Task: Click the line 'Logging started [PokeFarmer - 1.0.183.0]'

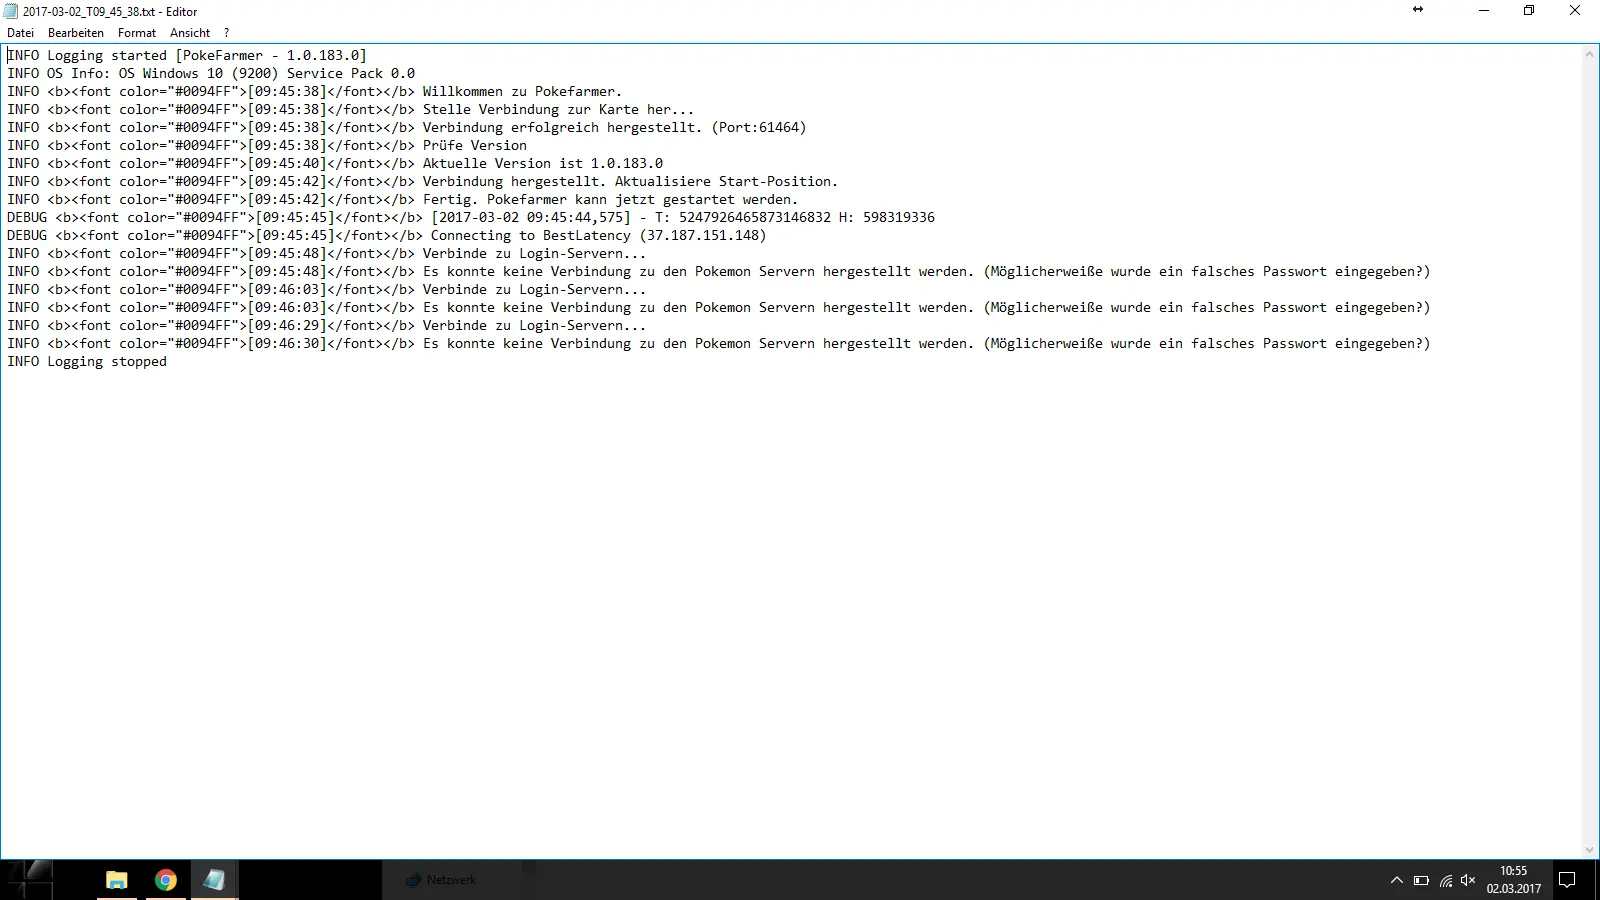Action: (x=187, y=56)
